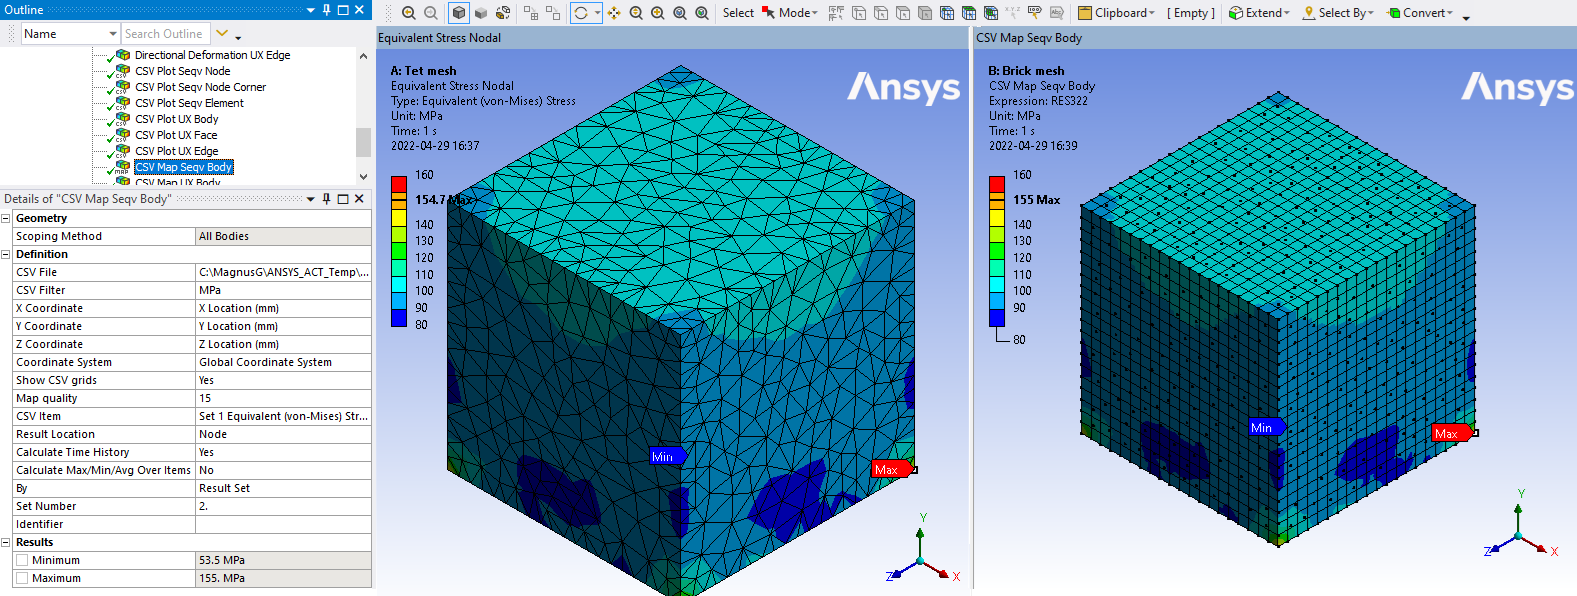Click the coordinate triad in Tet mesh viewport

922,550
